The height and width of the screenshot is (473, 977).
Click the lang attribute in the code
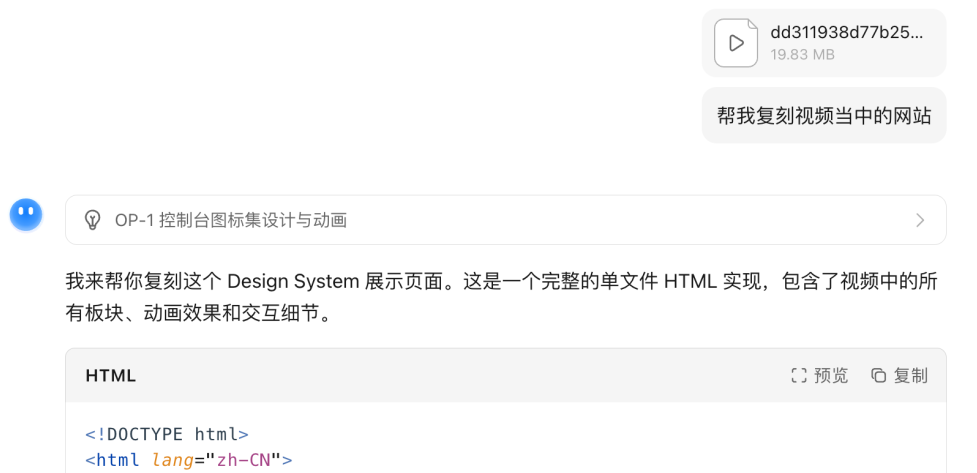[x=170, y=460]
